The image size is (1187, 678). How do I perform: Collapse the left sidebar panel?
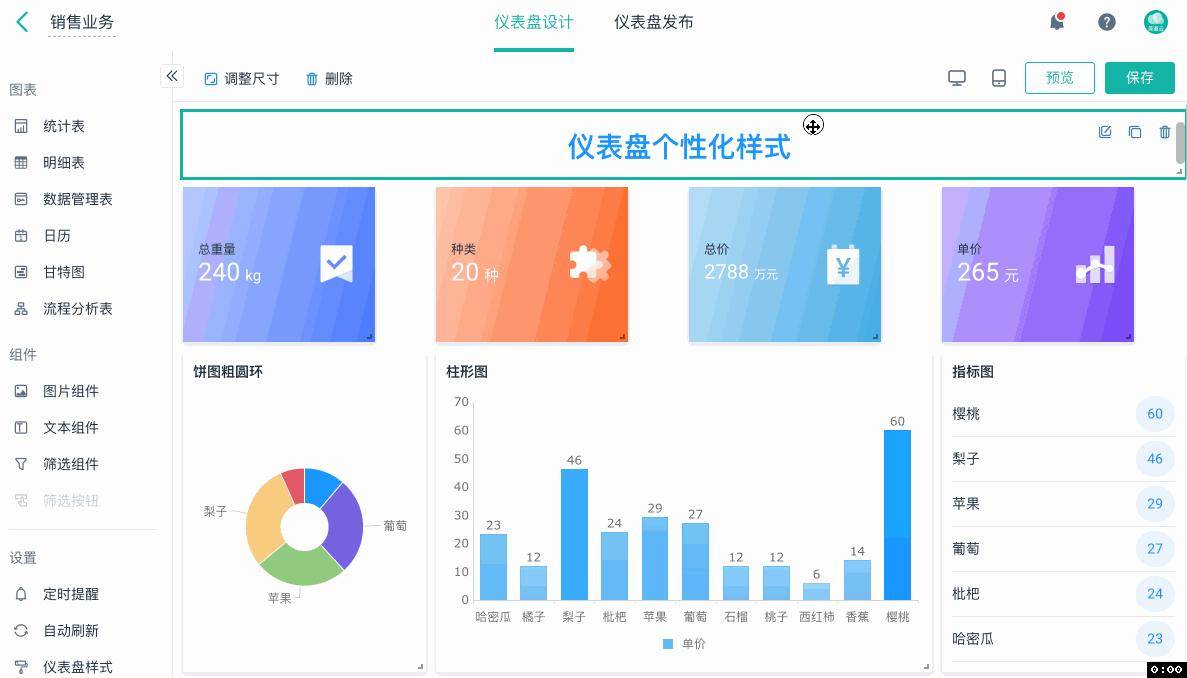coord(172,76)
